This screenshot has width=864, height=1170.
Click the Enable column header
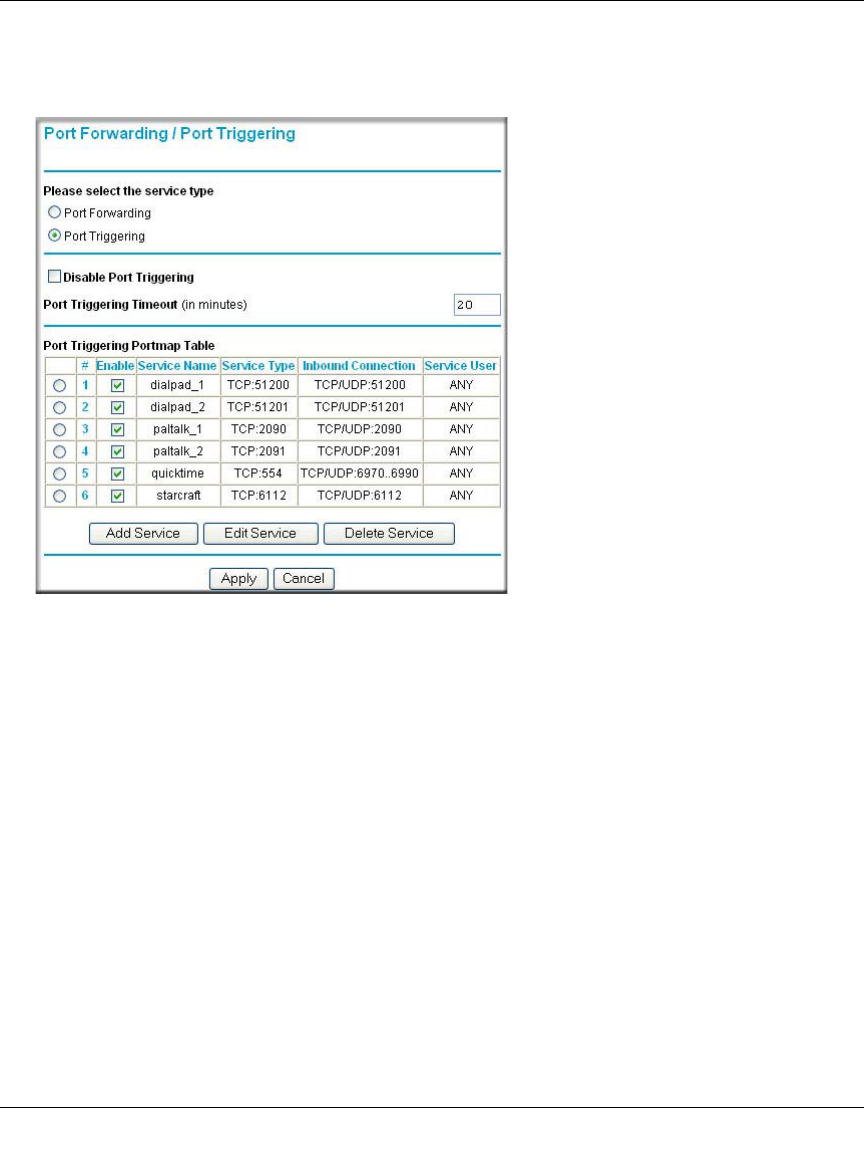coord(116,366)
